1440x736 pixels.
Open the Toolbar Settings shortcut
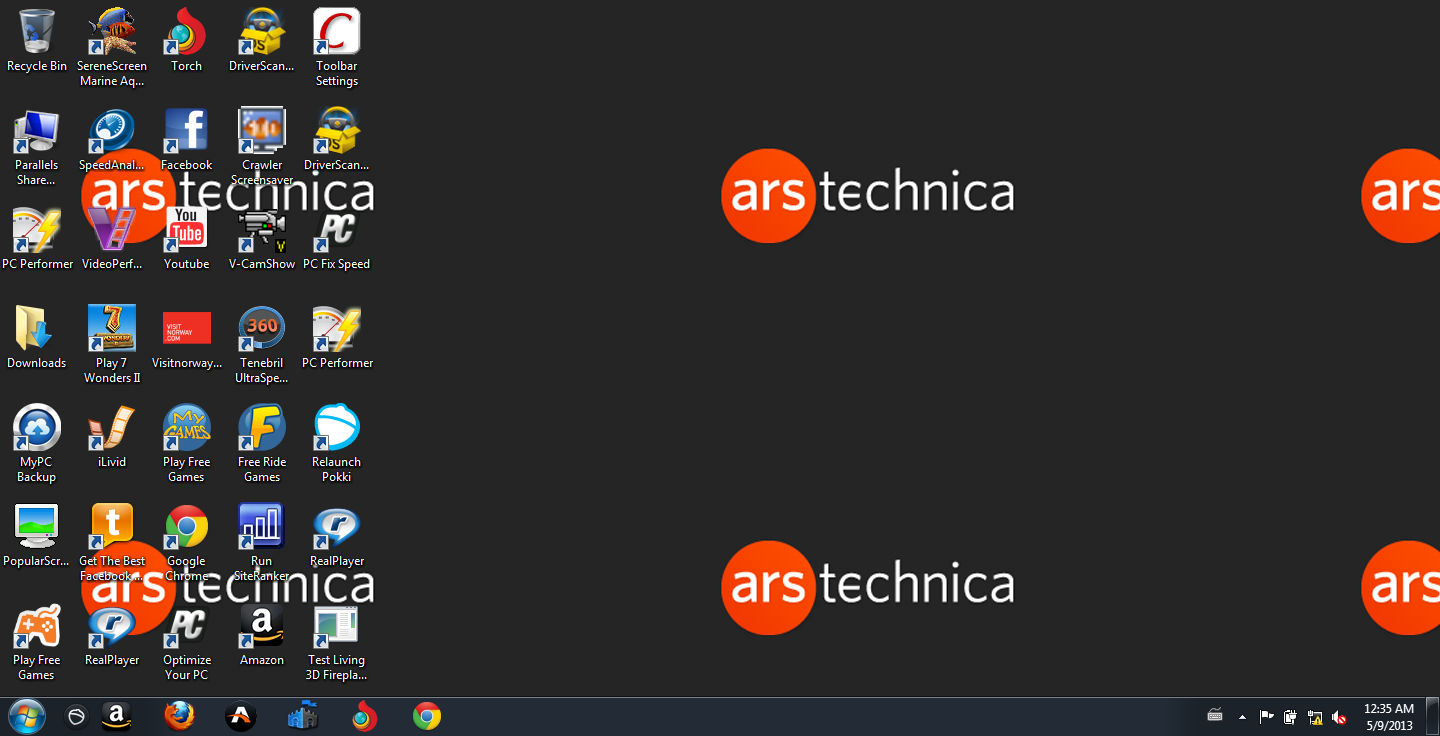point(337,48)
